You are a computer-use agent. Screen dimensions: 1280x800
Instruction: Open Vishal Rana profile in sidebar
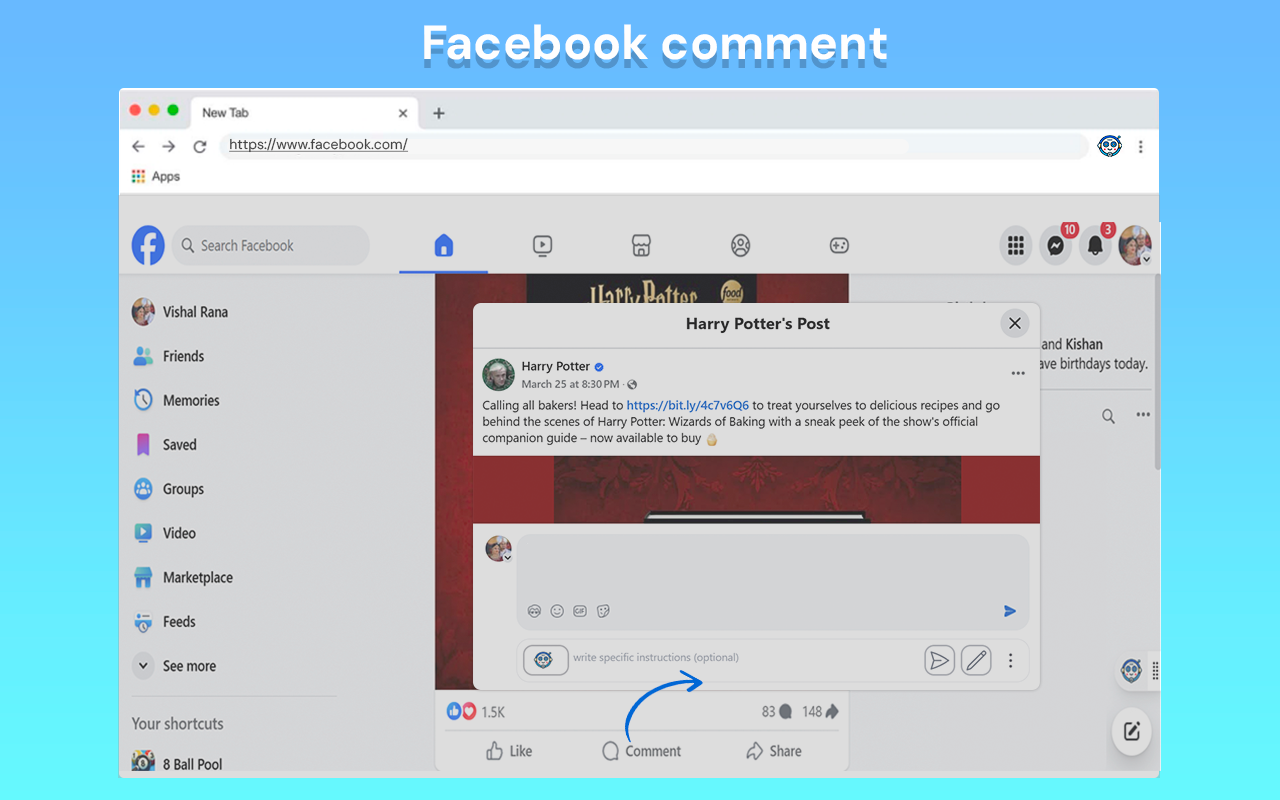tap(180, 312)
